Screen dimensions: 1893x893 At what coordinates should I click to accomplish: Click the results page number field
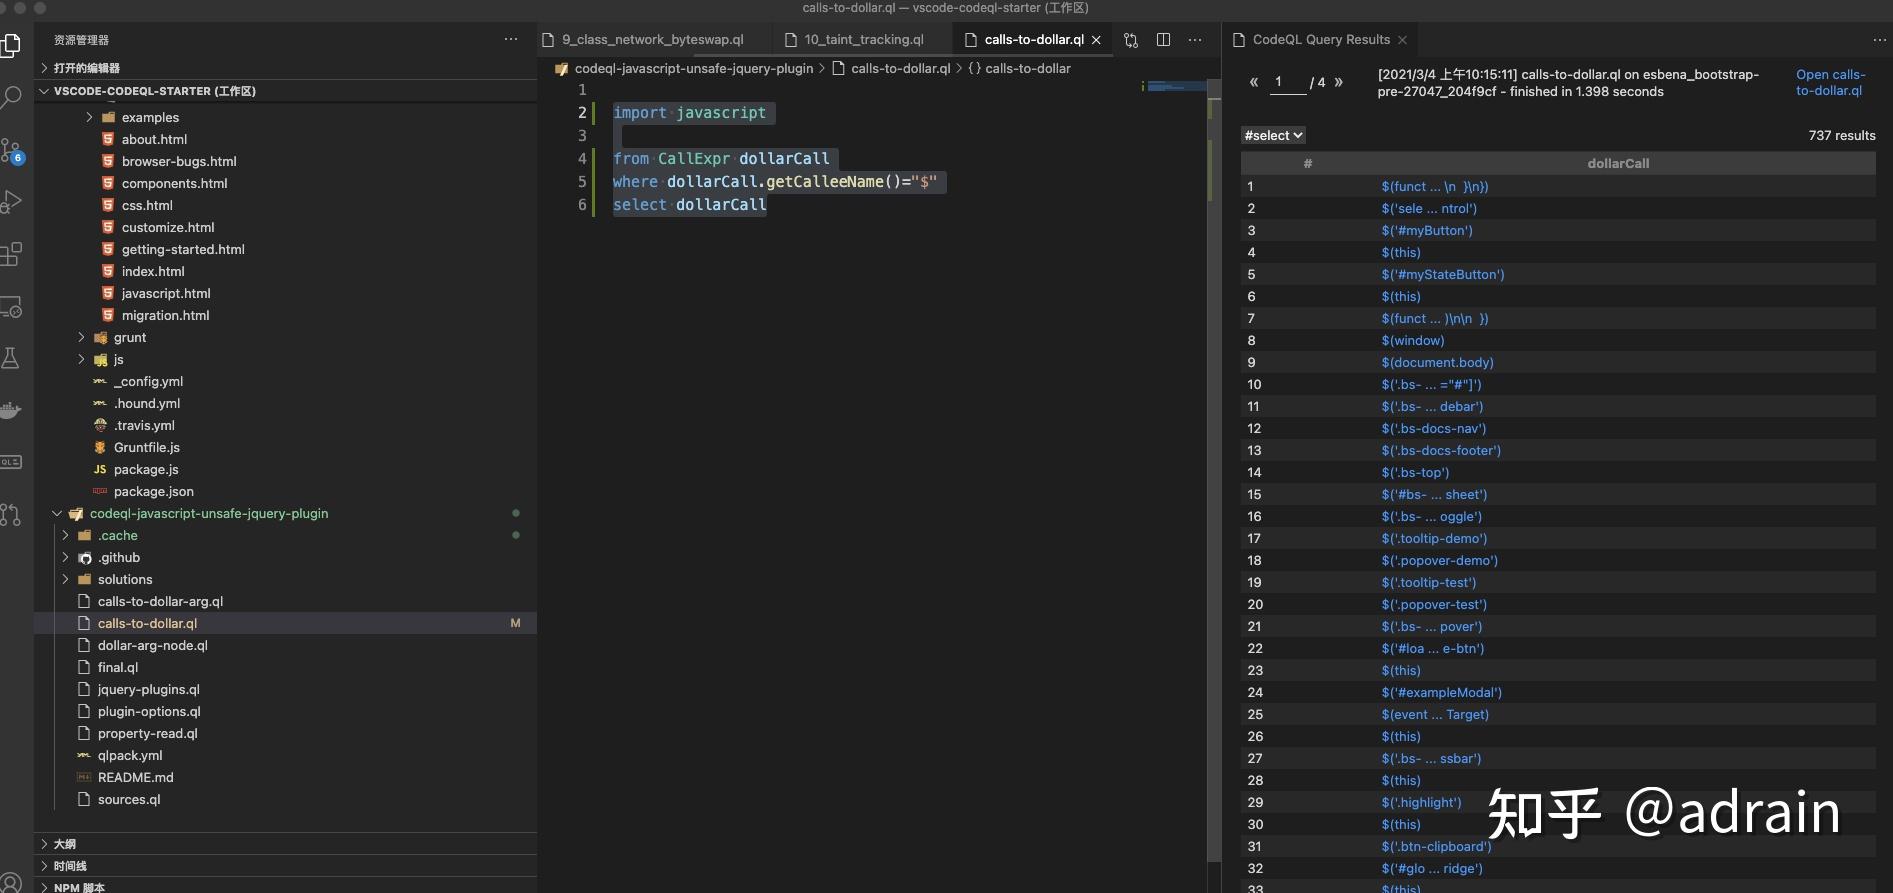click(1287, 82)
